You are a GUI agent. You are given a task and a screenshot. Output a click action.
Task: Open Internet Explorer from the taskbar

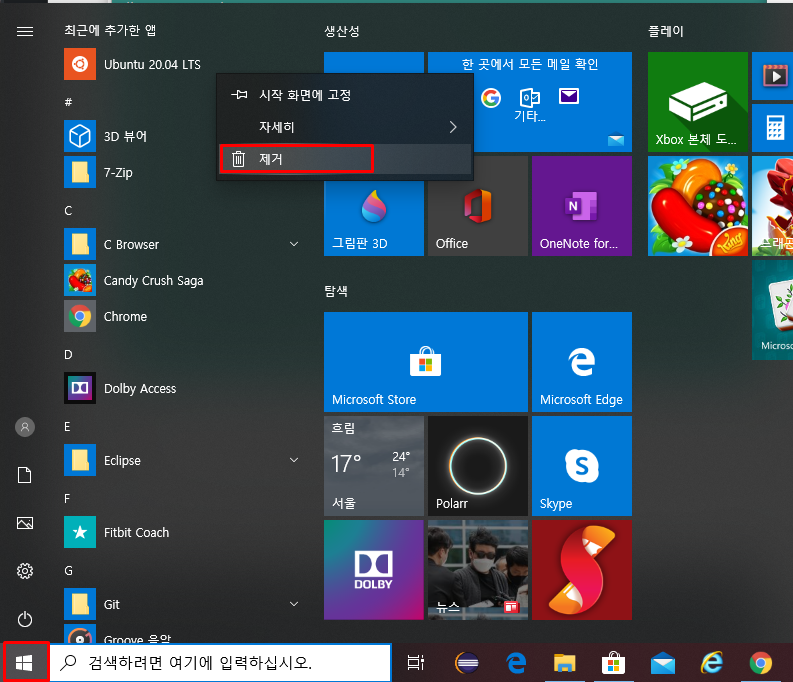tap(712, 662)
